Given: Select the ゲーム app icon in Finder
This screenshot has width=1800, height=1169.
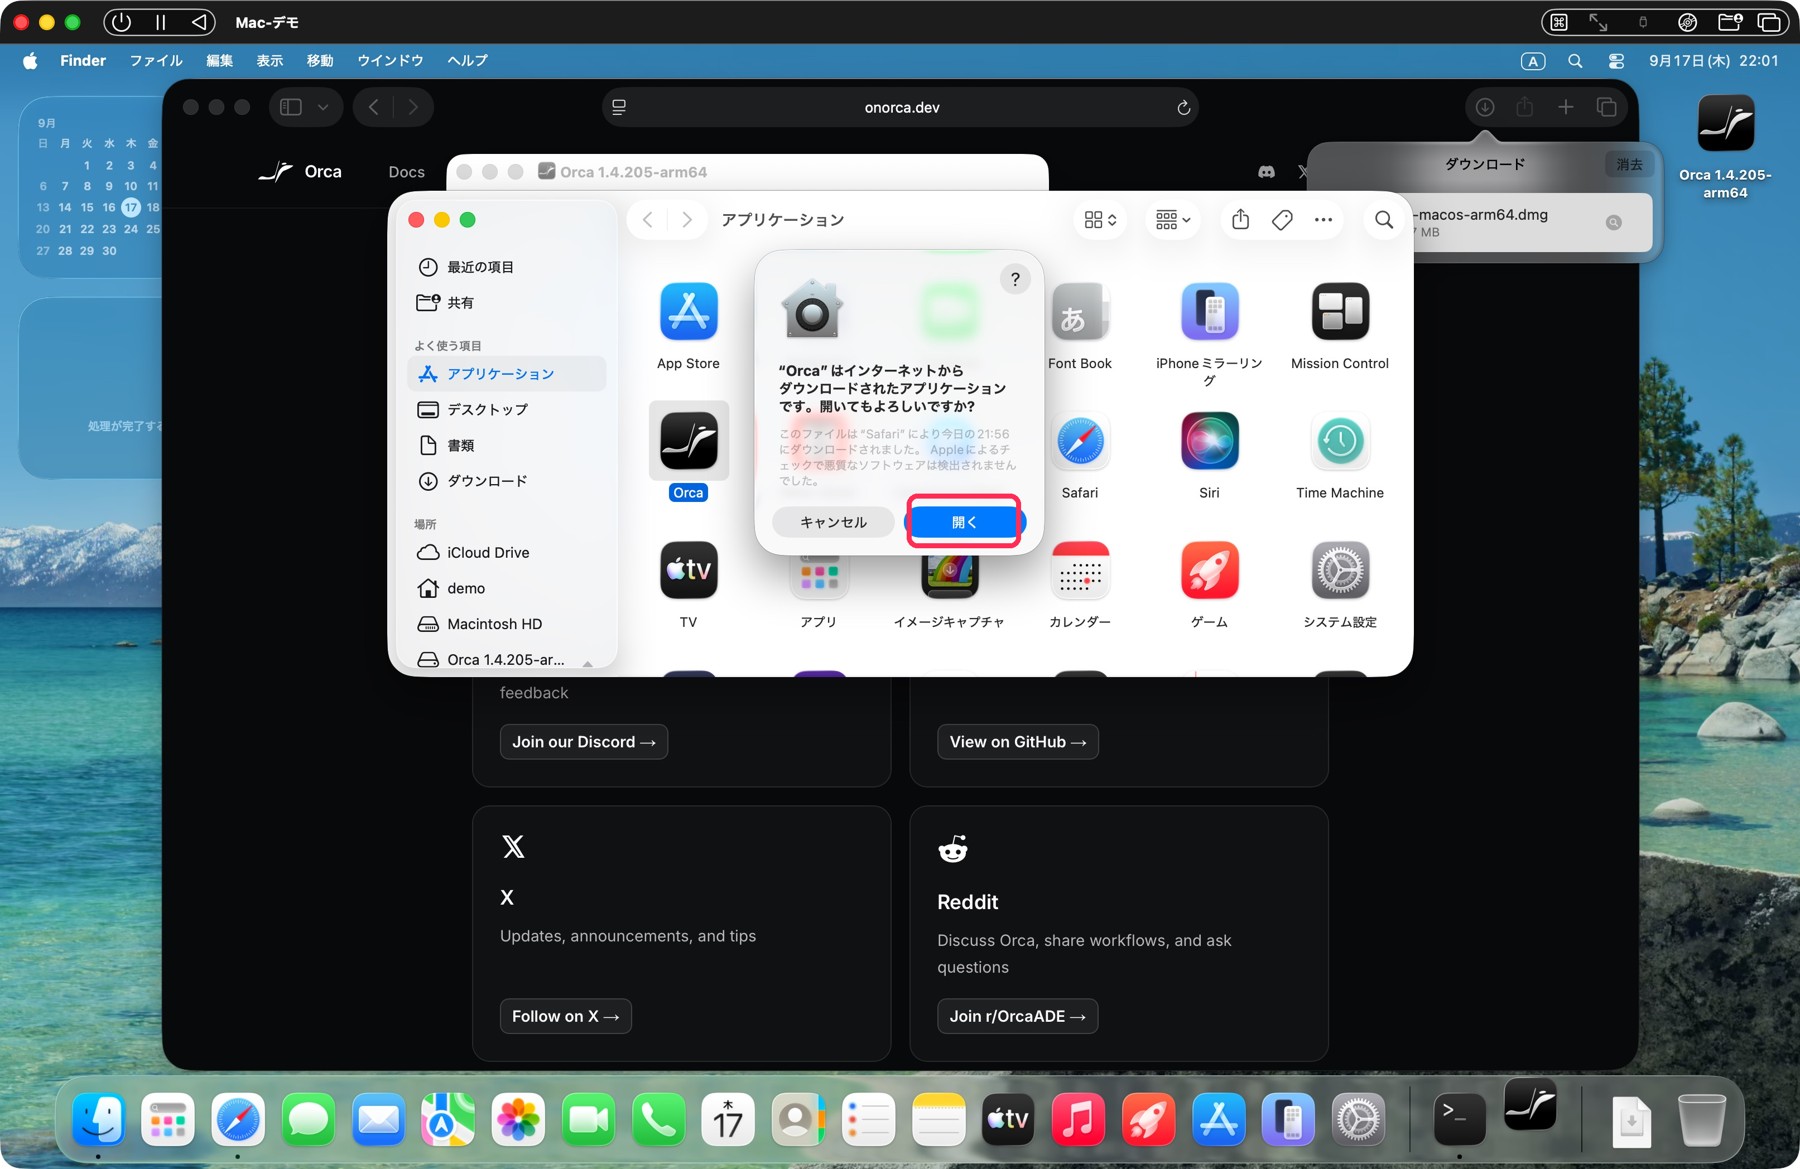Looking at the screenshot, I should pyautogui.click(x=1209, y=570).
